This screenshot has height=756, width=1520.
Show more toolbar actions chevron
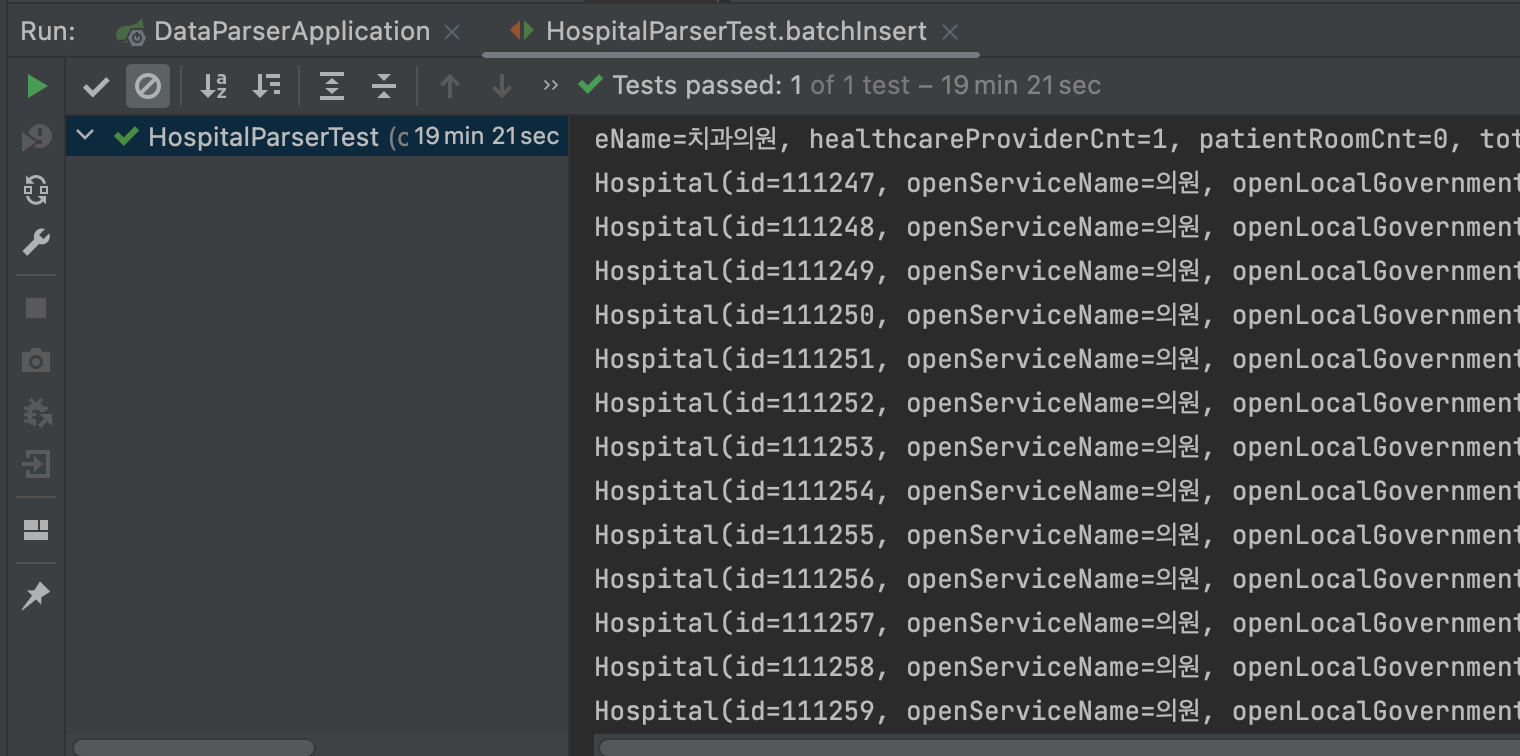[x=550, y=86]
